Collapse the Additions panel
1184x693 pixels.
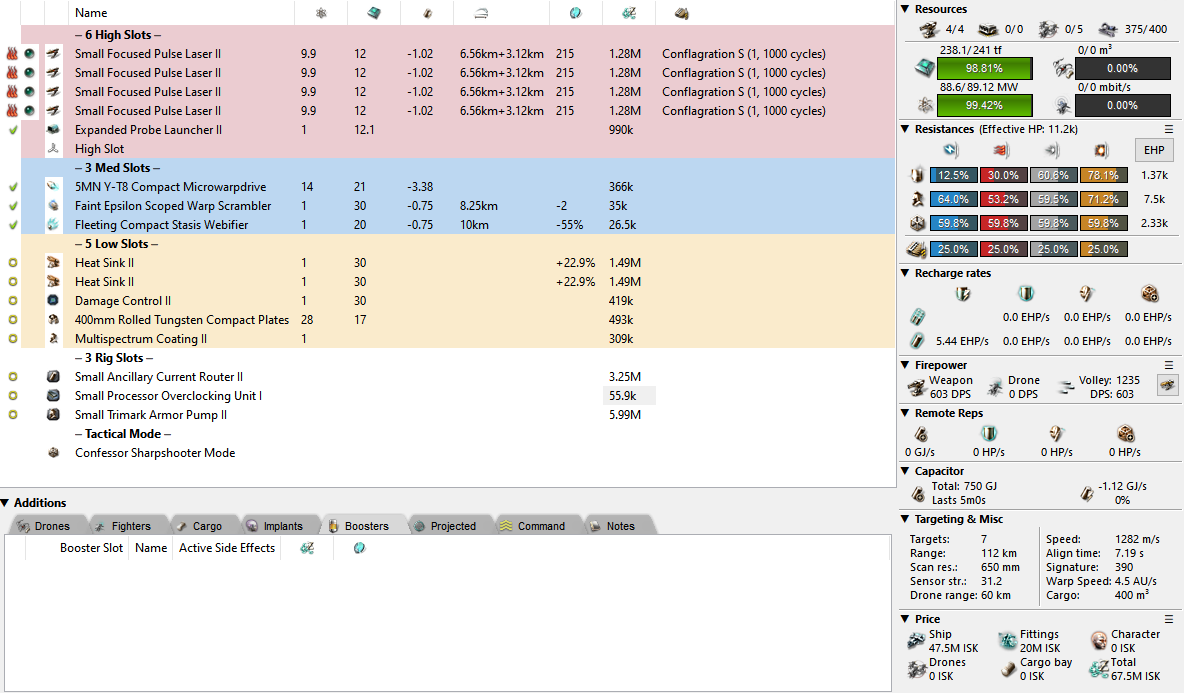(6, 503)
